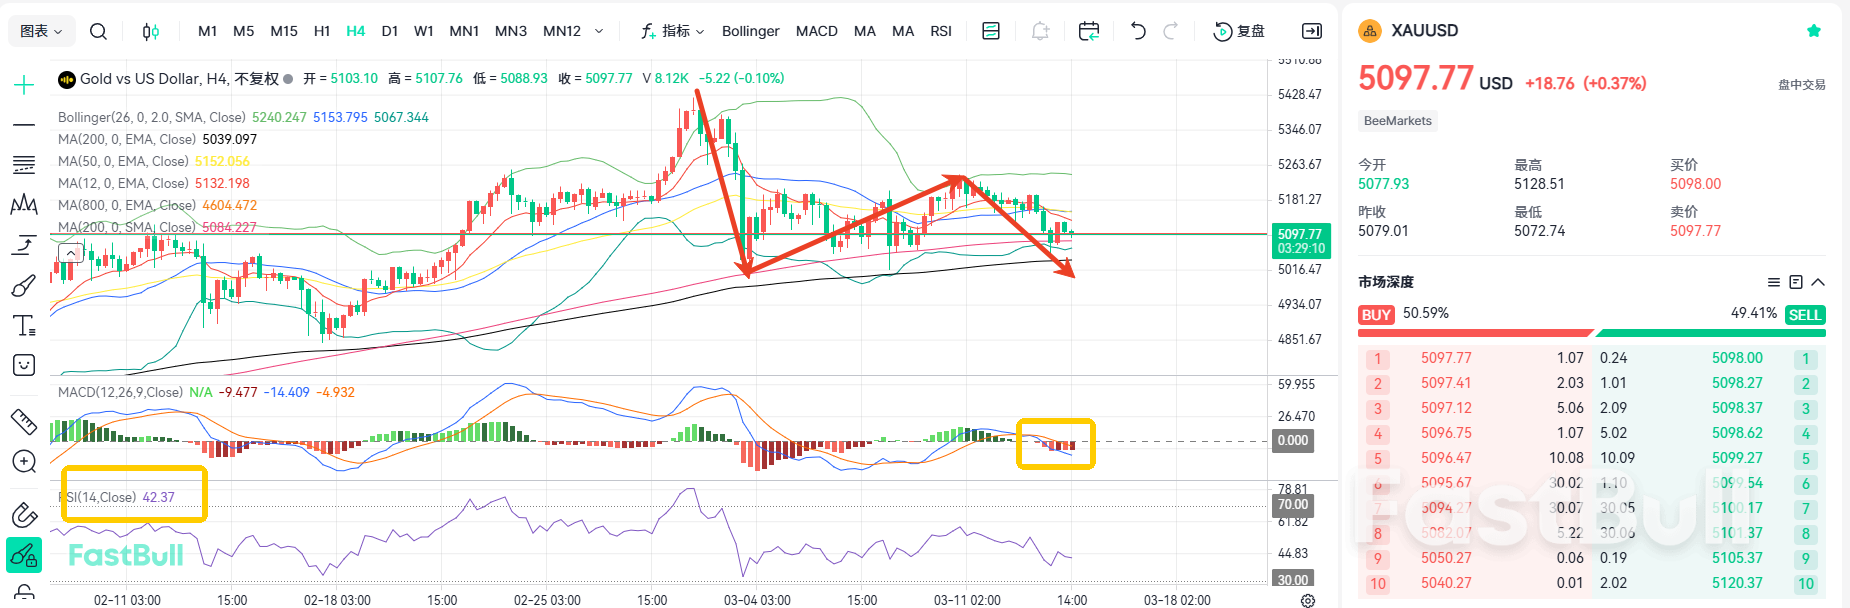The image size is (1850, 608).
Task: Click the 复盘 replay button
Action: tap(1239, 31)
